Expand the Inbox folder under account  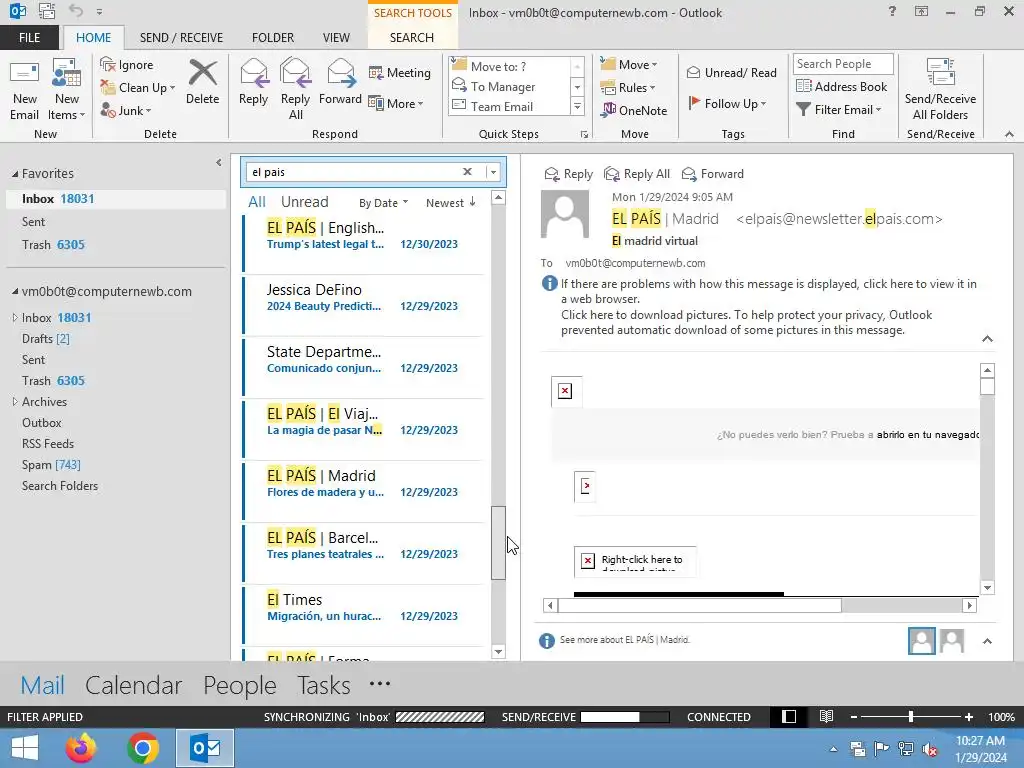[x=15, y=317]
